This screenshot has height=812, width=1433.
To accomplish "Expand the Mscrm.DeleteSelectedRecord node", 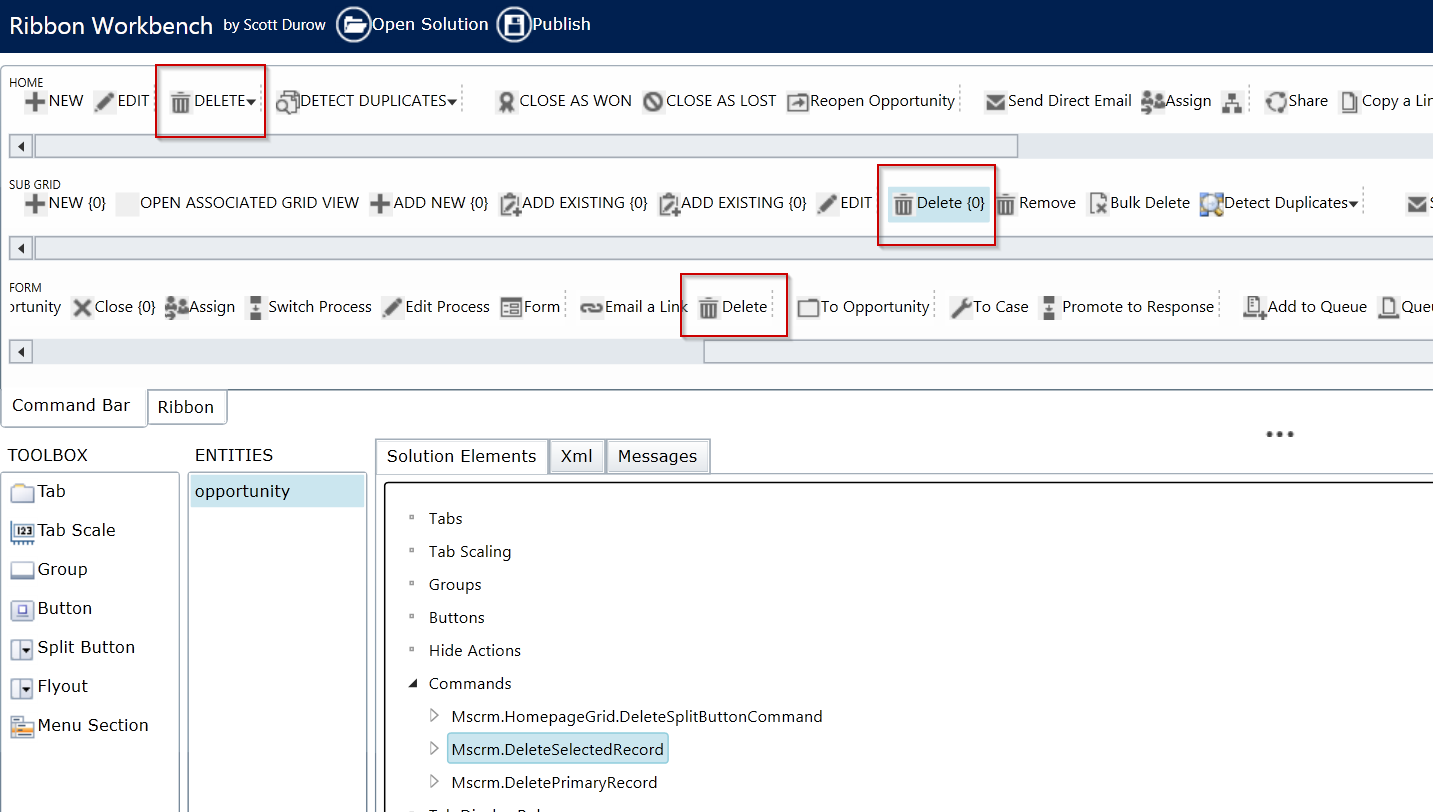I will click(434, 749).
